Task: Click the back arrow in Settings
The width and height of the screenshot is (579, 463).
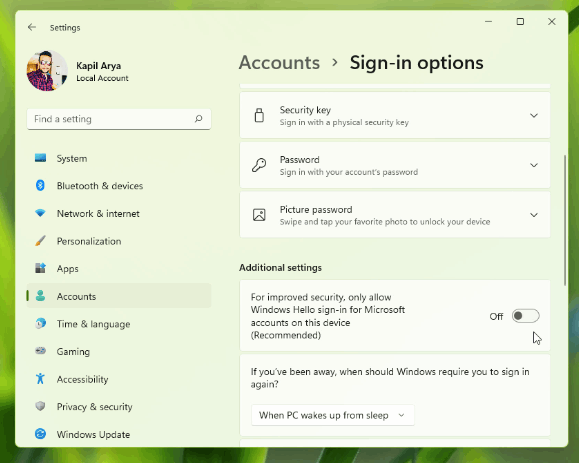Action: (32, 27)
